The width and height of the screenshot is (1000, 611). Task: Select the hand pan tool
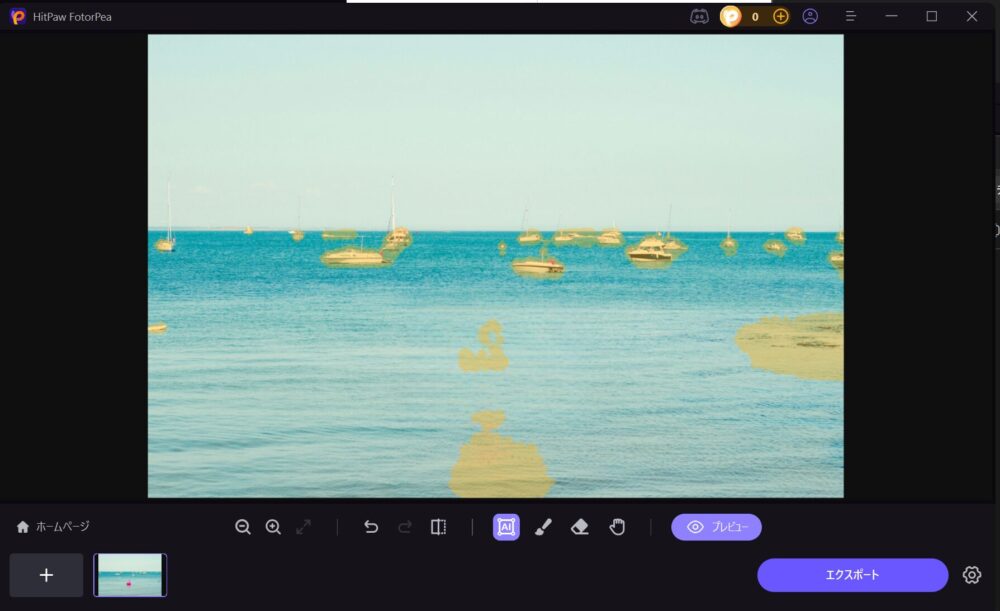pyautogui.click(x=617, y=527)
